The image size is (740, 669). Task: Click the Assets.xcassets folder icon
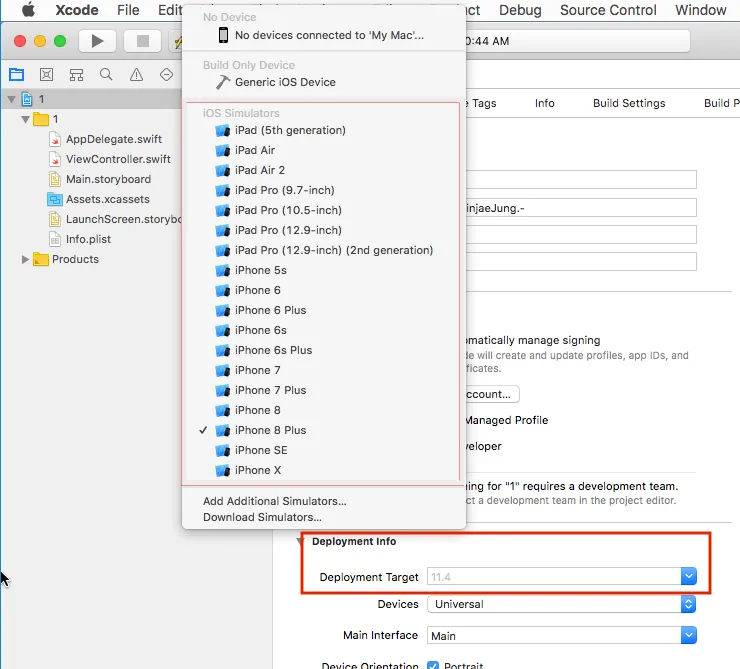[x=55, y=199]
